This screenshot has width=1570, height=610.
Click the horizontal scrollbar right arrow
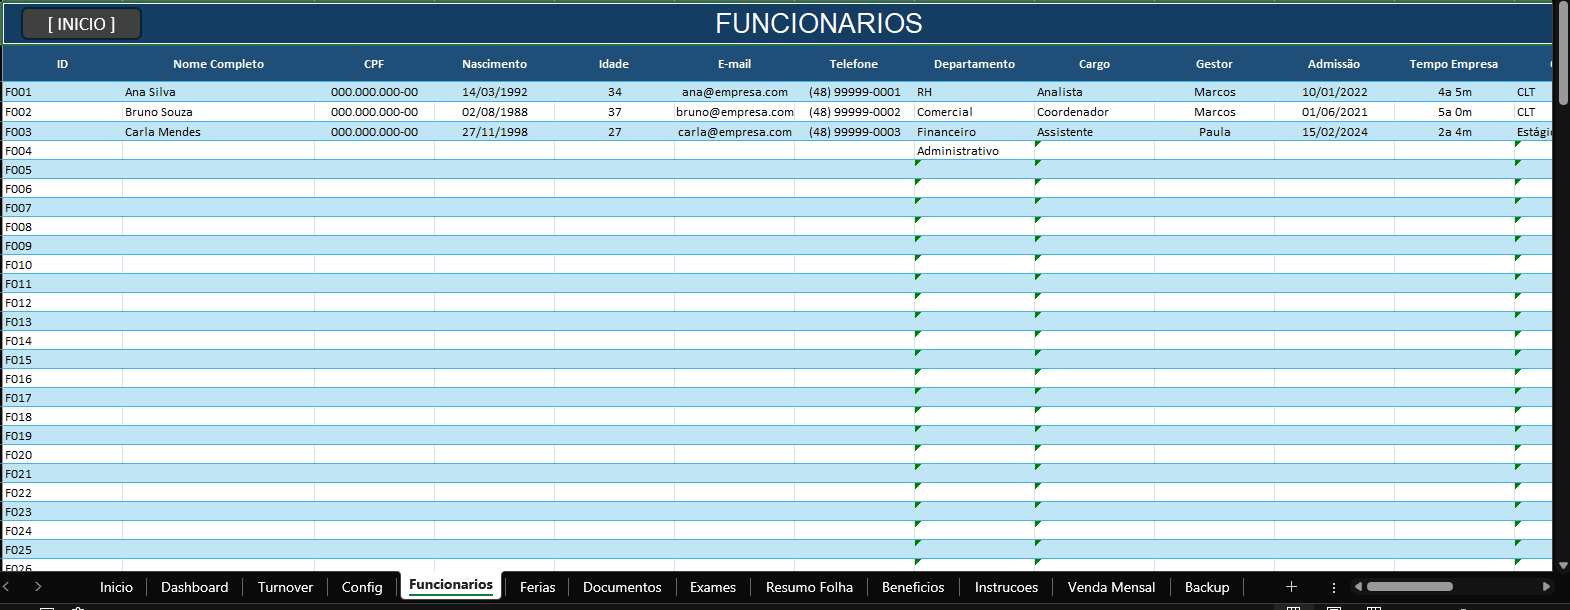point(1546,587)
